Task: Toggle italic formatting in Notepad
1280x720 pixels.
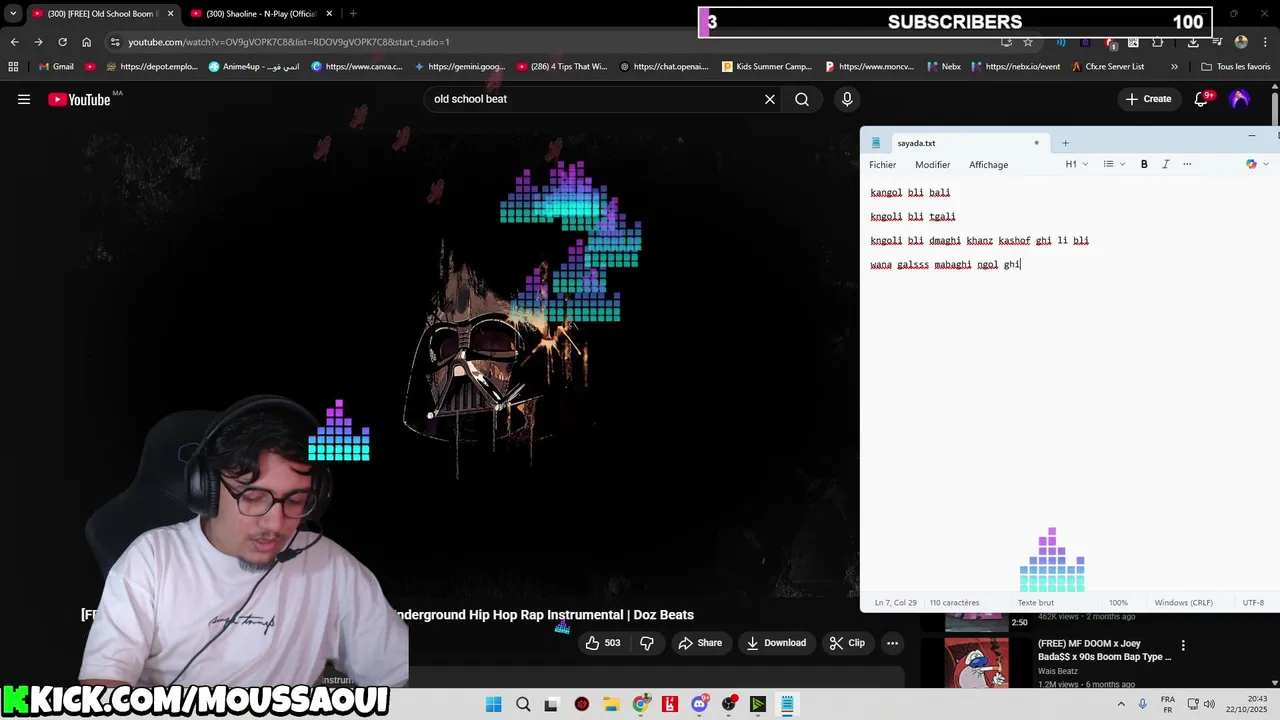Action: point(1165,164)
